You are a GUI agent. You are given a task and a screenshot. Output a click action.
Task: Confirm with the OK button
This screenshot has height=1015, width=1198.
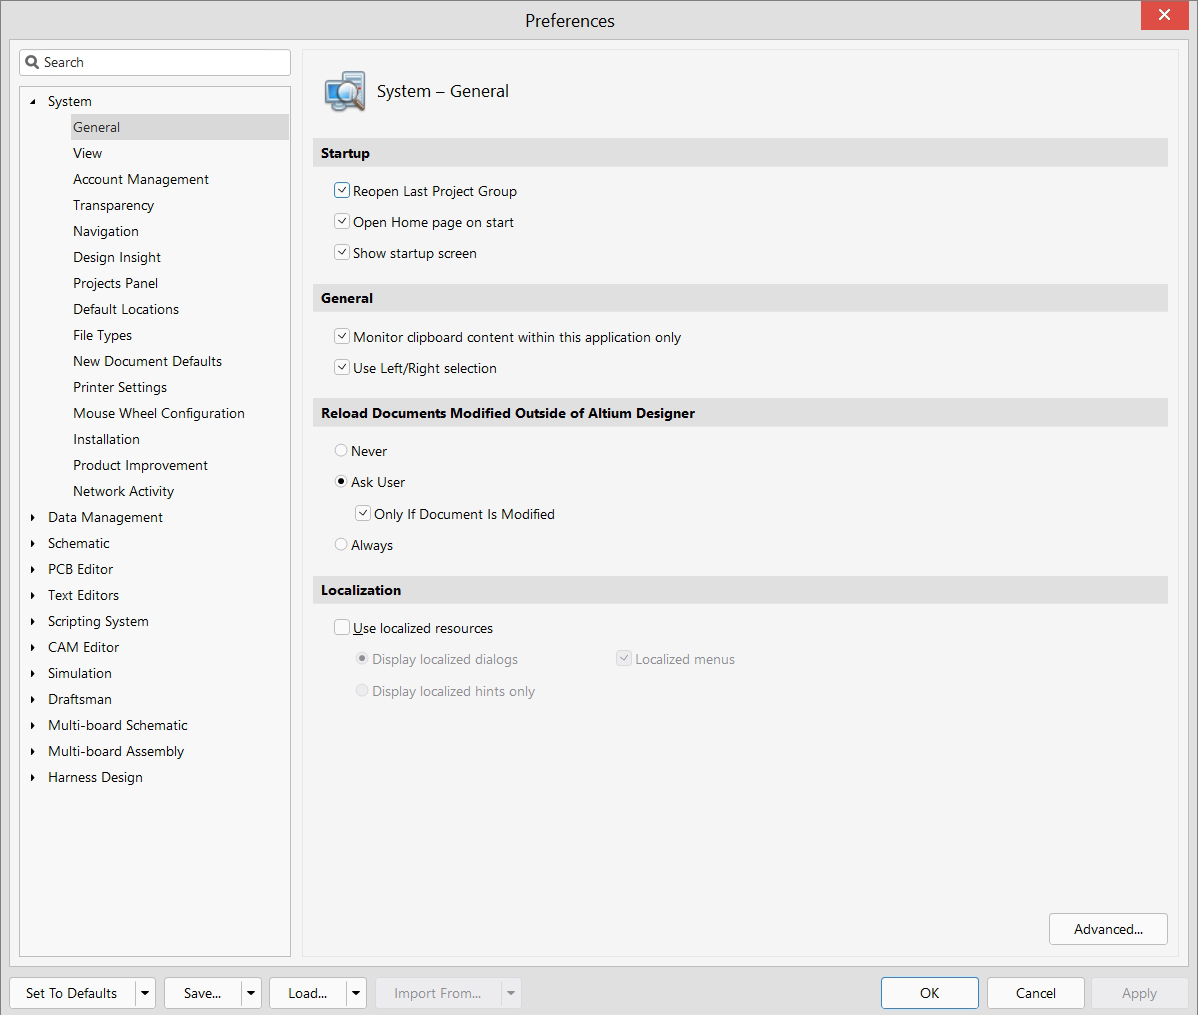[929, 993]
